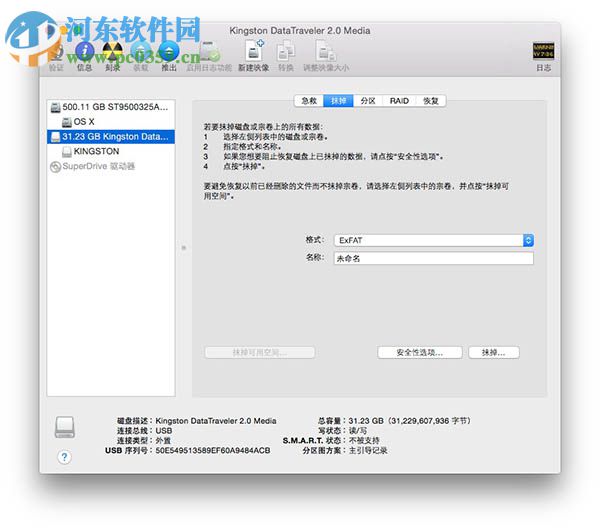The height and width of the screenshot is (530, 600).
Task: Click the 调整映像大小 (Resize Image) icon
Action: click(326, 51)
